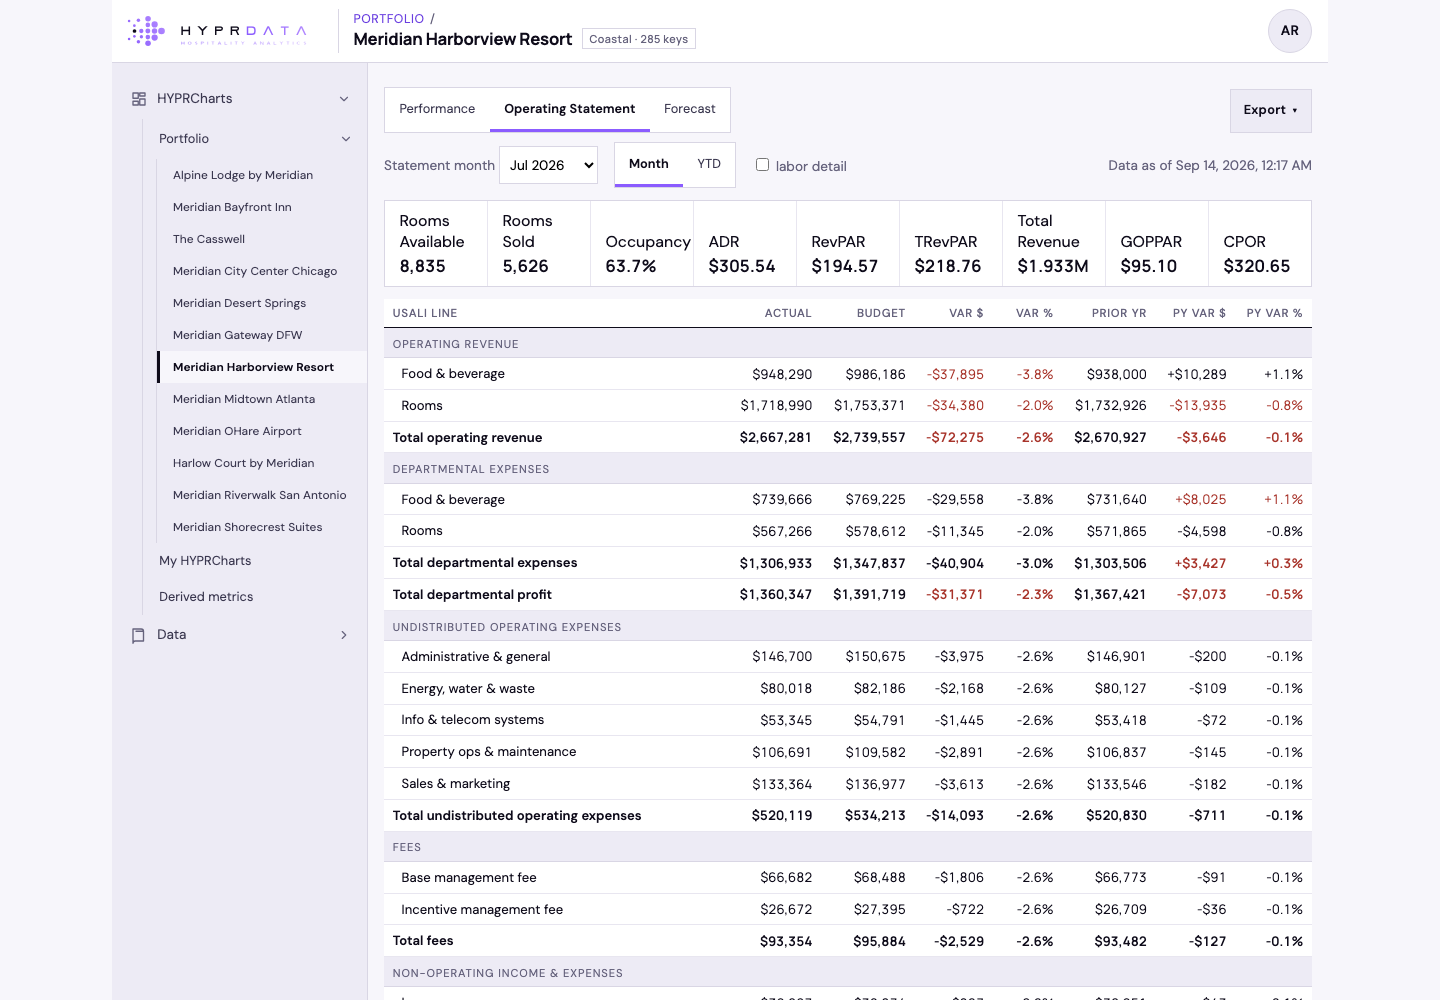Click the Data section book icon
The height and width of the screenshot is (1000, 1440).
pyautogui.click(x=139, y=635)
